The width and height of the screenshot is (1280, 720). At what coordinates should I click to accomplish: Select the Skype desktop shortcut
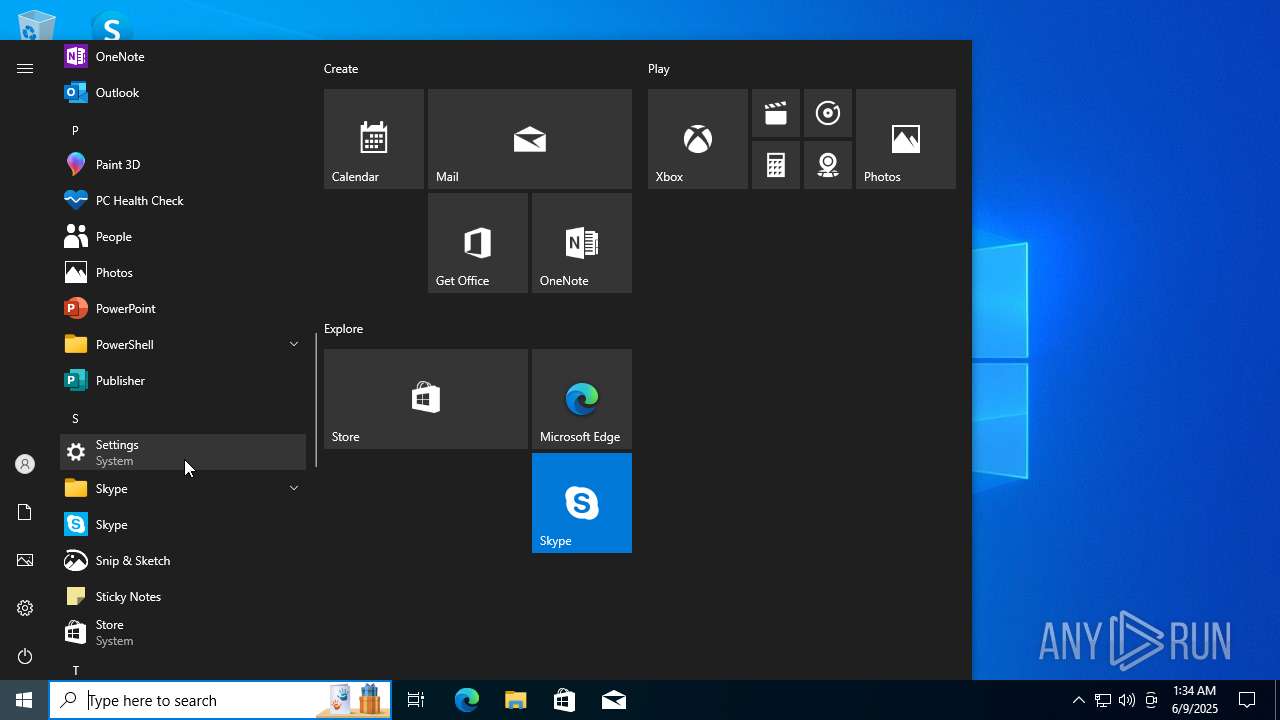coord(111,25)
